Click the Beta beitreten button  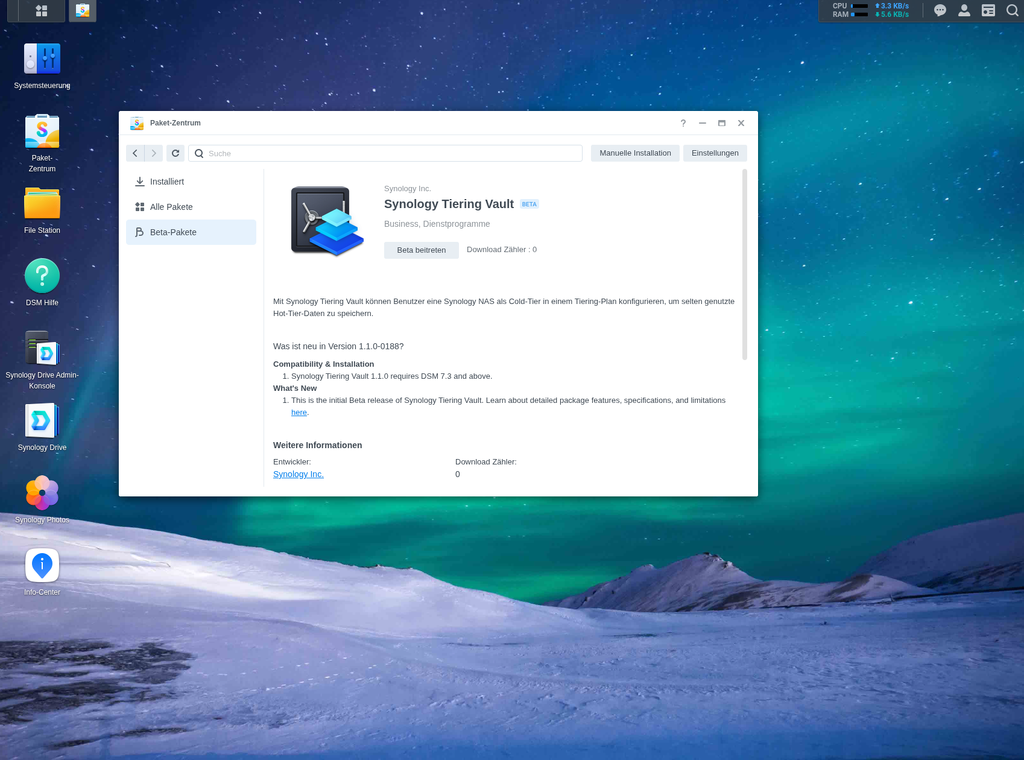click(421, 250)
